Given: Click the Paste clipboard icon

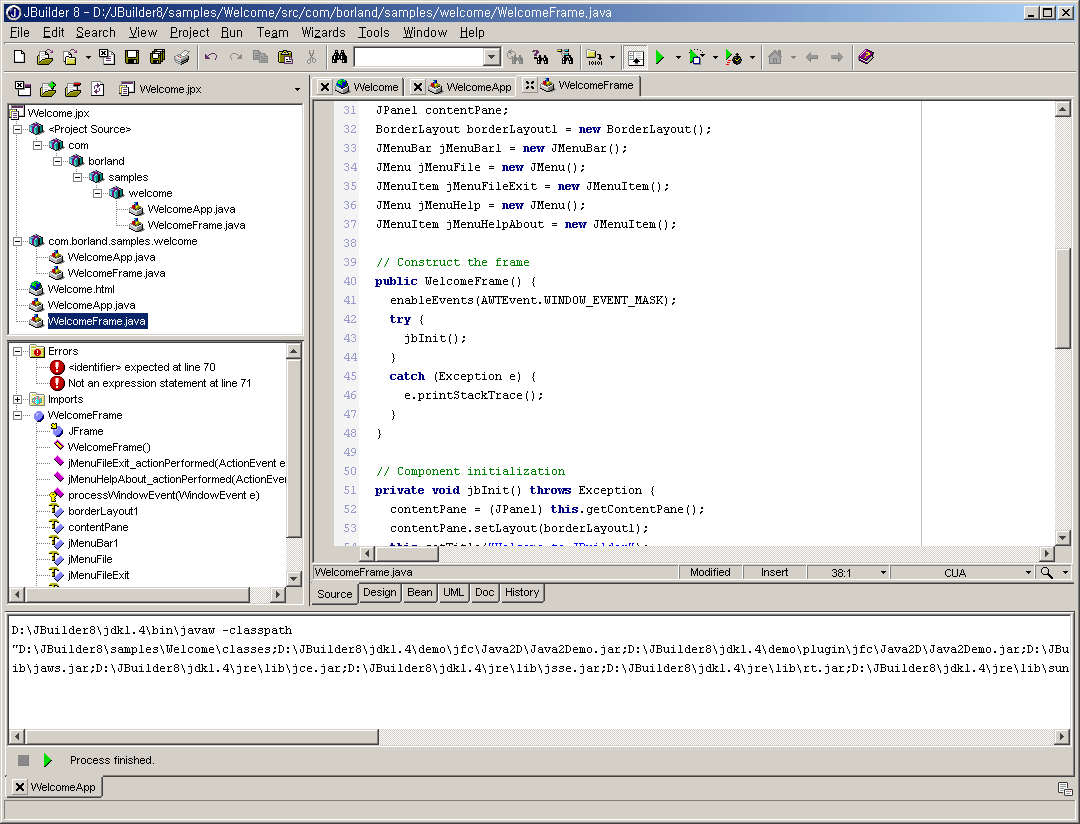Looking at the screenshot, I should (x=285, y=58).
